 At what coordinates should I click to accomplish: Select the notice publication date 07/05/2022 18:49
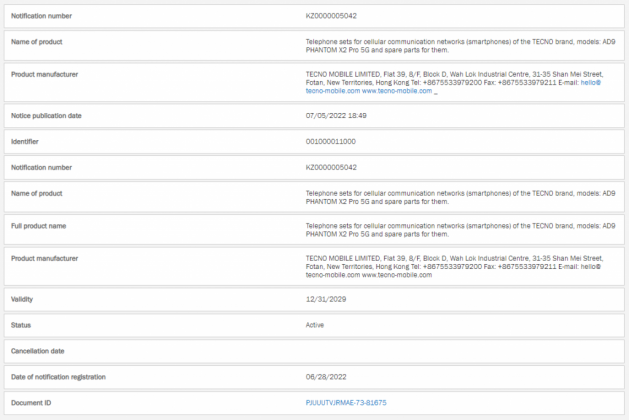tap(336, 116)
